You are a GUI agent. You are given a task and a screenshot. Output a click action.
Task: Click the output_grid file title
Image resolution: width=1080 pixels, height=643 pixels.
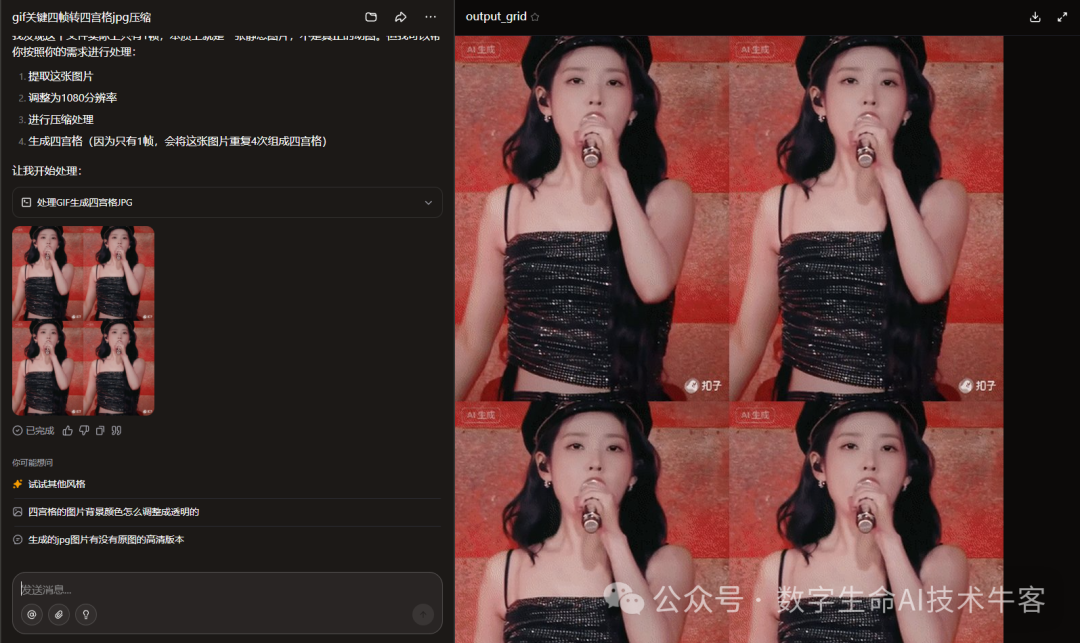[x=496, y=17]
